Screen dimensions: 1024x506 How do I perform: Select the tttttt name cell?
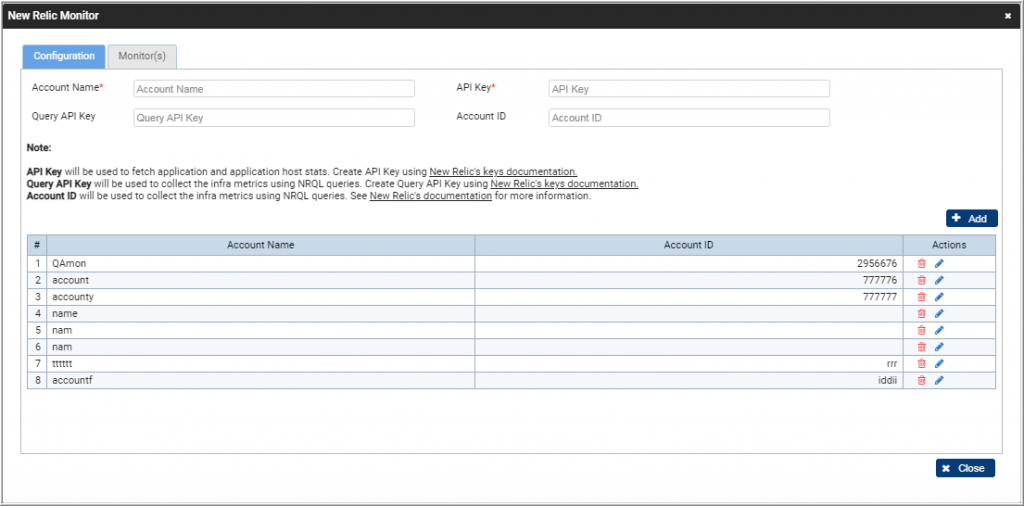(261, 363)
